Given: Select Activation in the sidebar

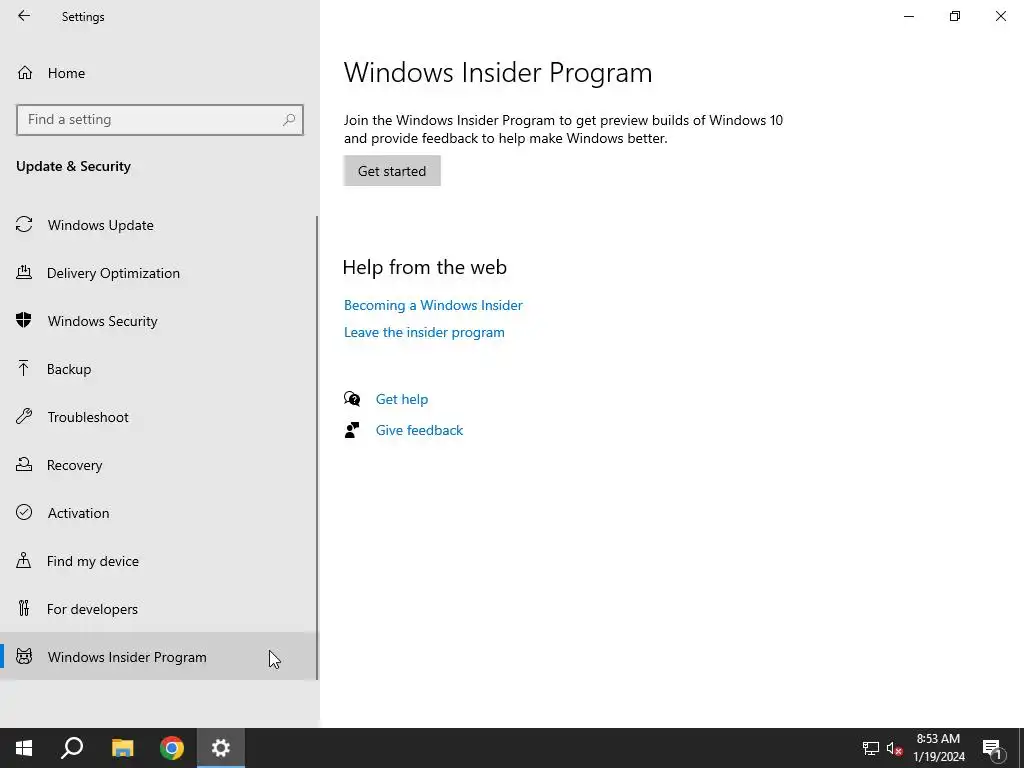Looking at the screenshot, I should (x=158, y=513).
